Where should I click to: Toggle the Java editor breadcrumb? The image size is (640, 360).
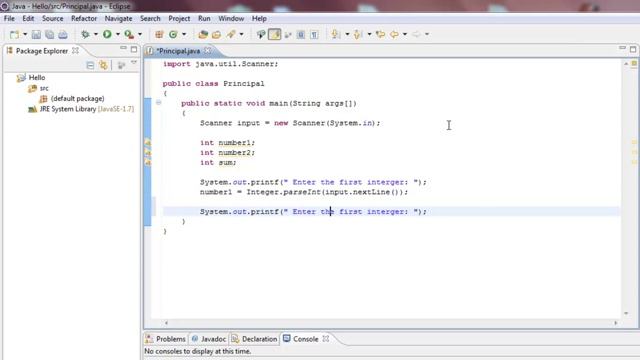[261, 35]
